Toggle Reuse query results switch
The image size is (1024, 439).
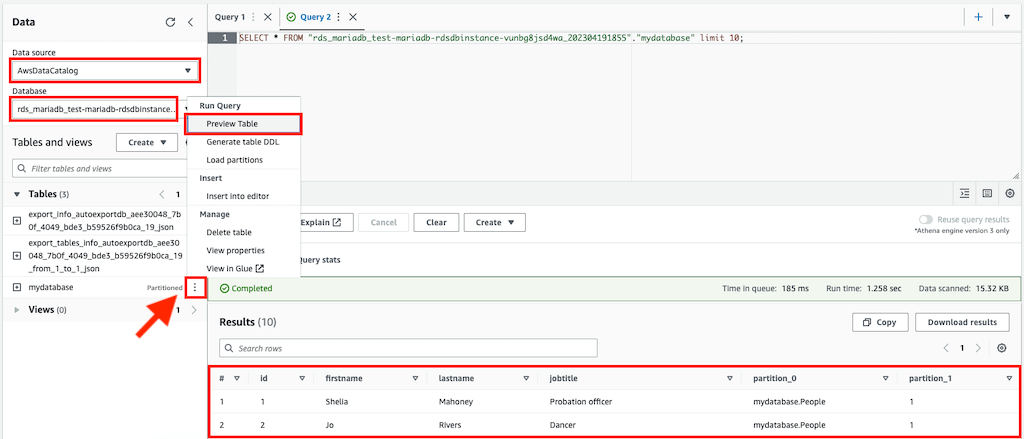tap(925, 220)
